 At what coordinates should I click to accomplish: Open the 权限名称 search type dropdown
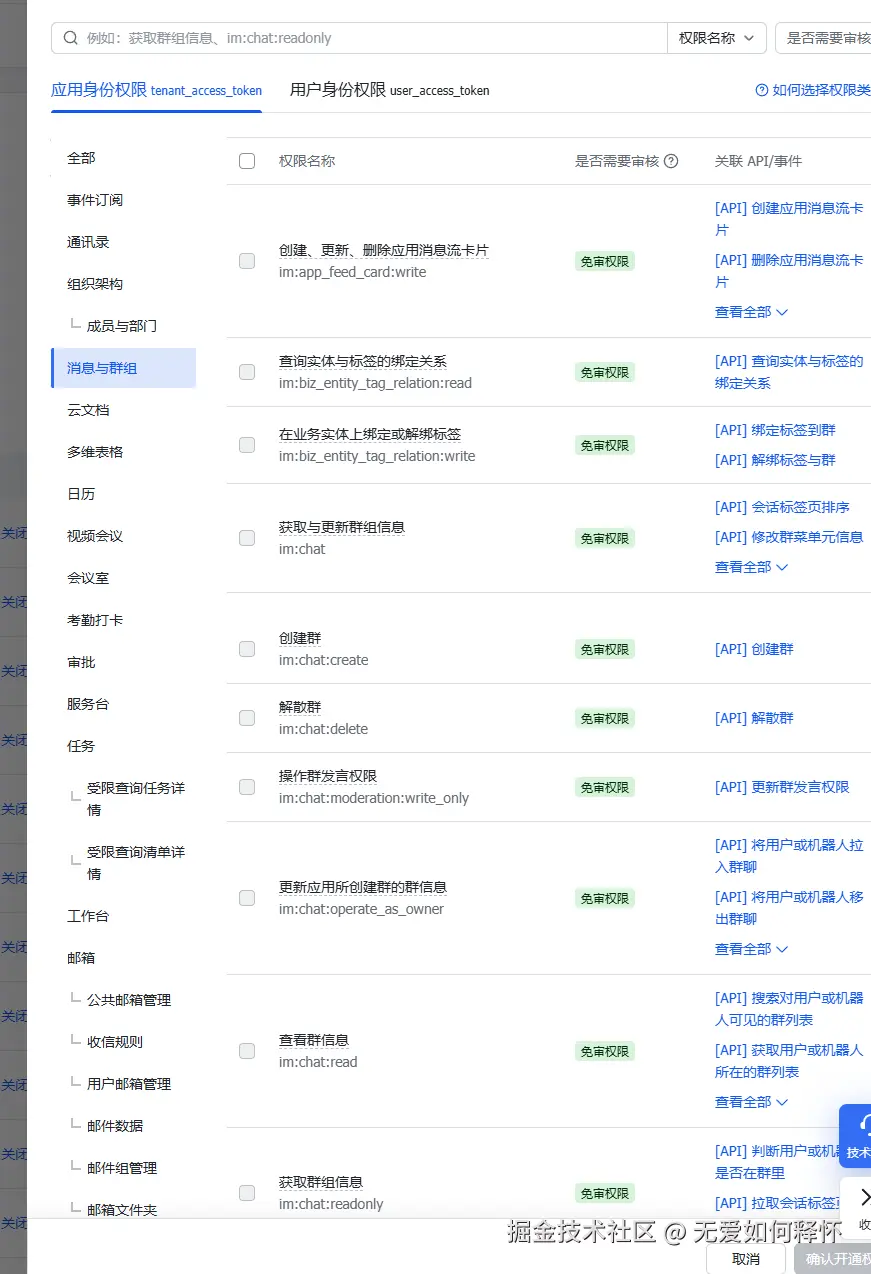pyautogui.click(x=717, y=38)
